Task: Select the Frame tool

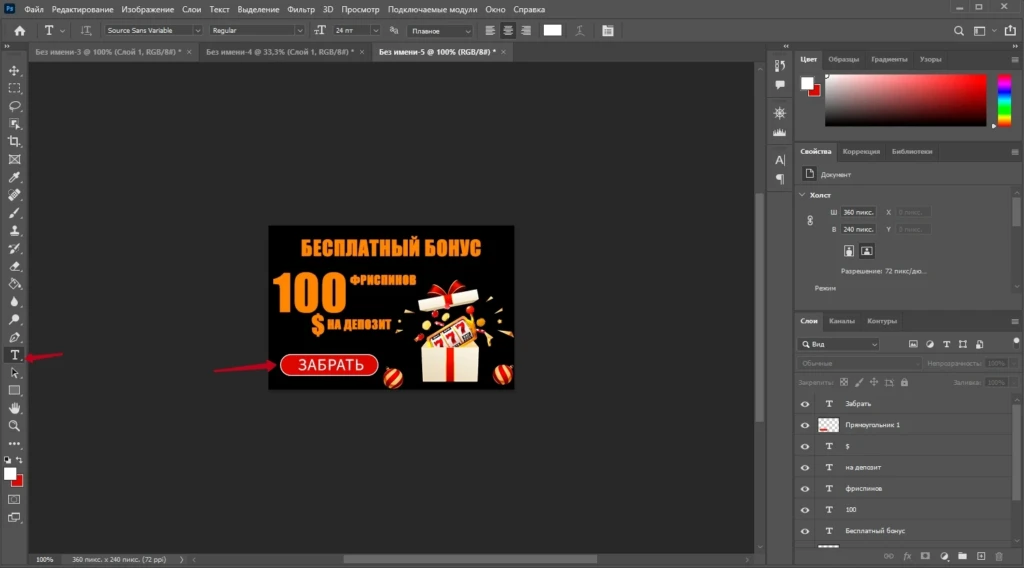Action: click(x=14, y=159)
